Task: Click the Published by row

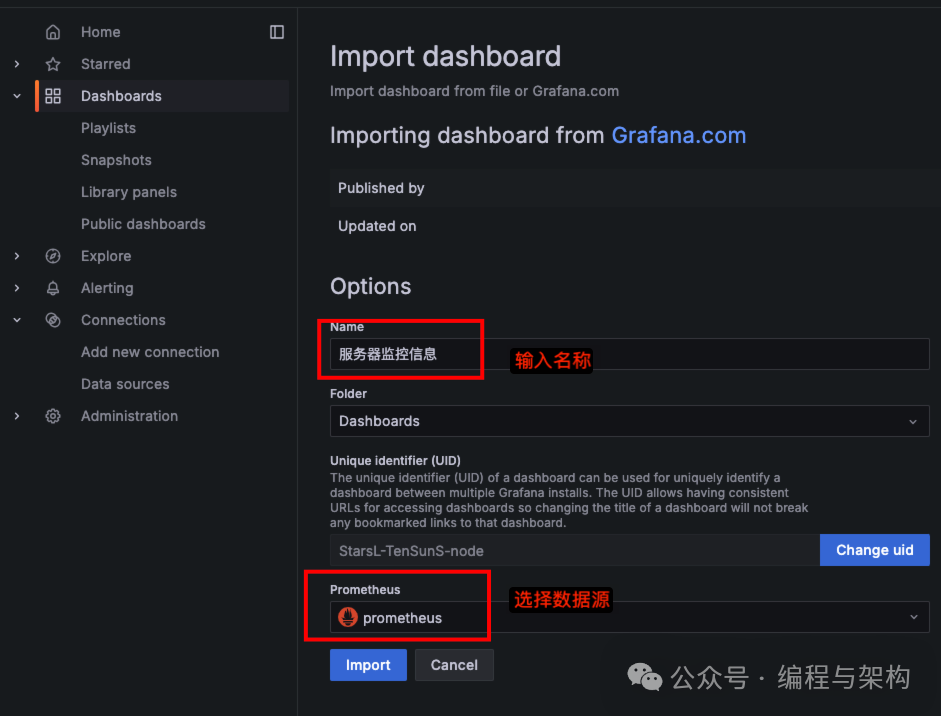Action: coord(635,188)
